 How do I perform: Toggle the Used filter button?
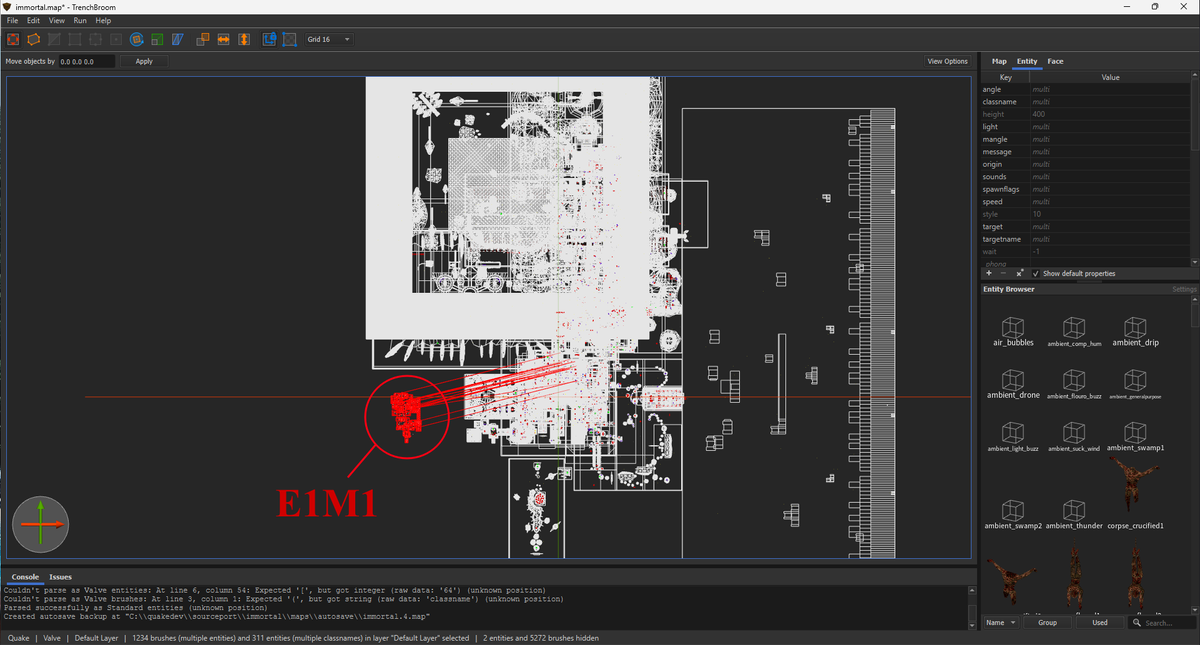(x=1100, y=622)
